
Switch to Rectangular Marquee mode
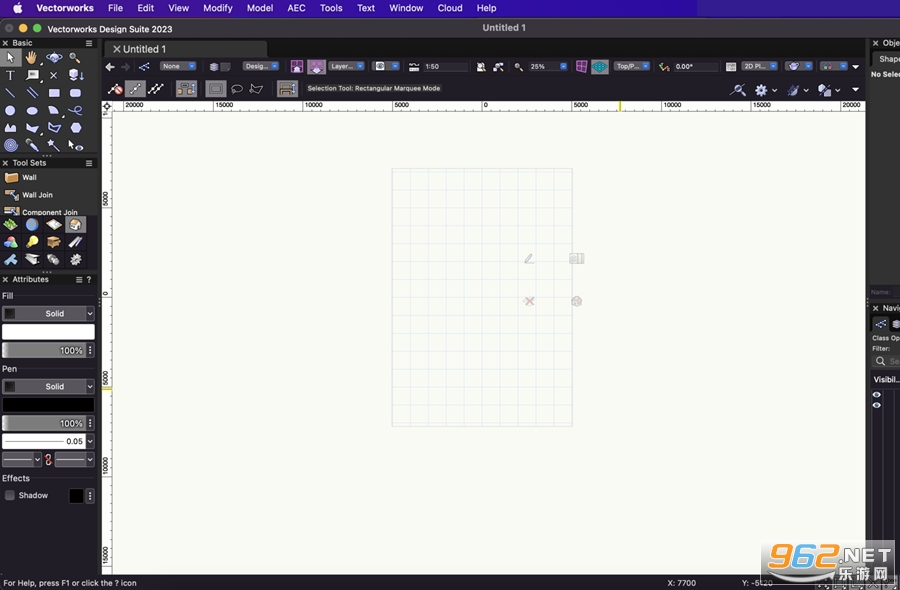216,88
